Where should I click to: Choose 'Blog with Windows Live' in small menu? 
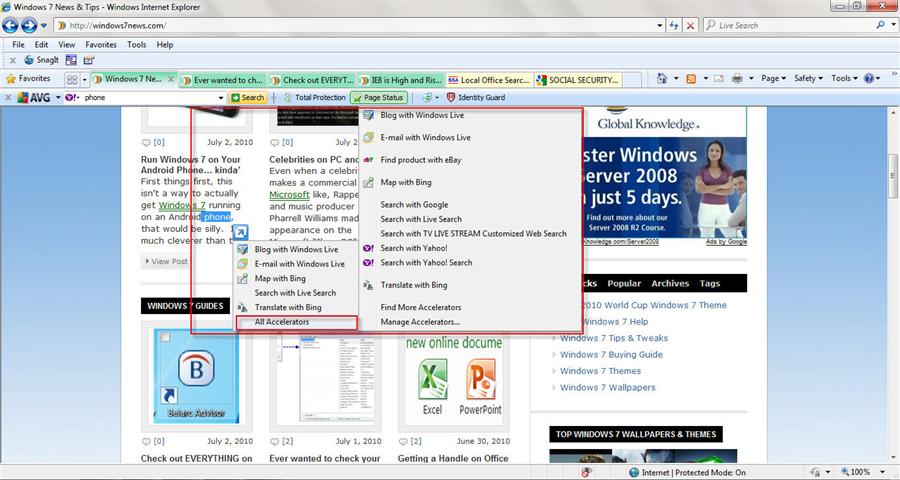point(296,249)
